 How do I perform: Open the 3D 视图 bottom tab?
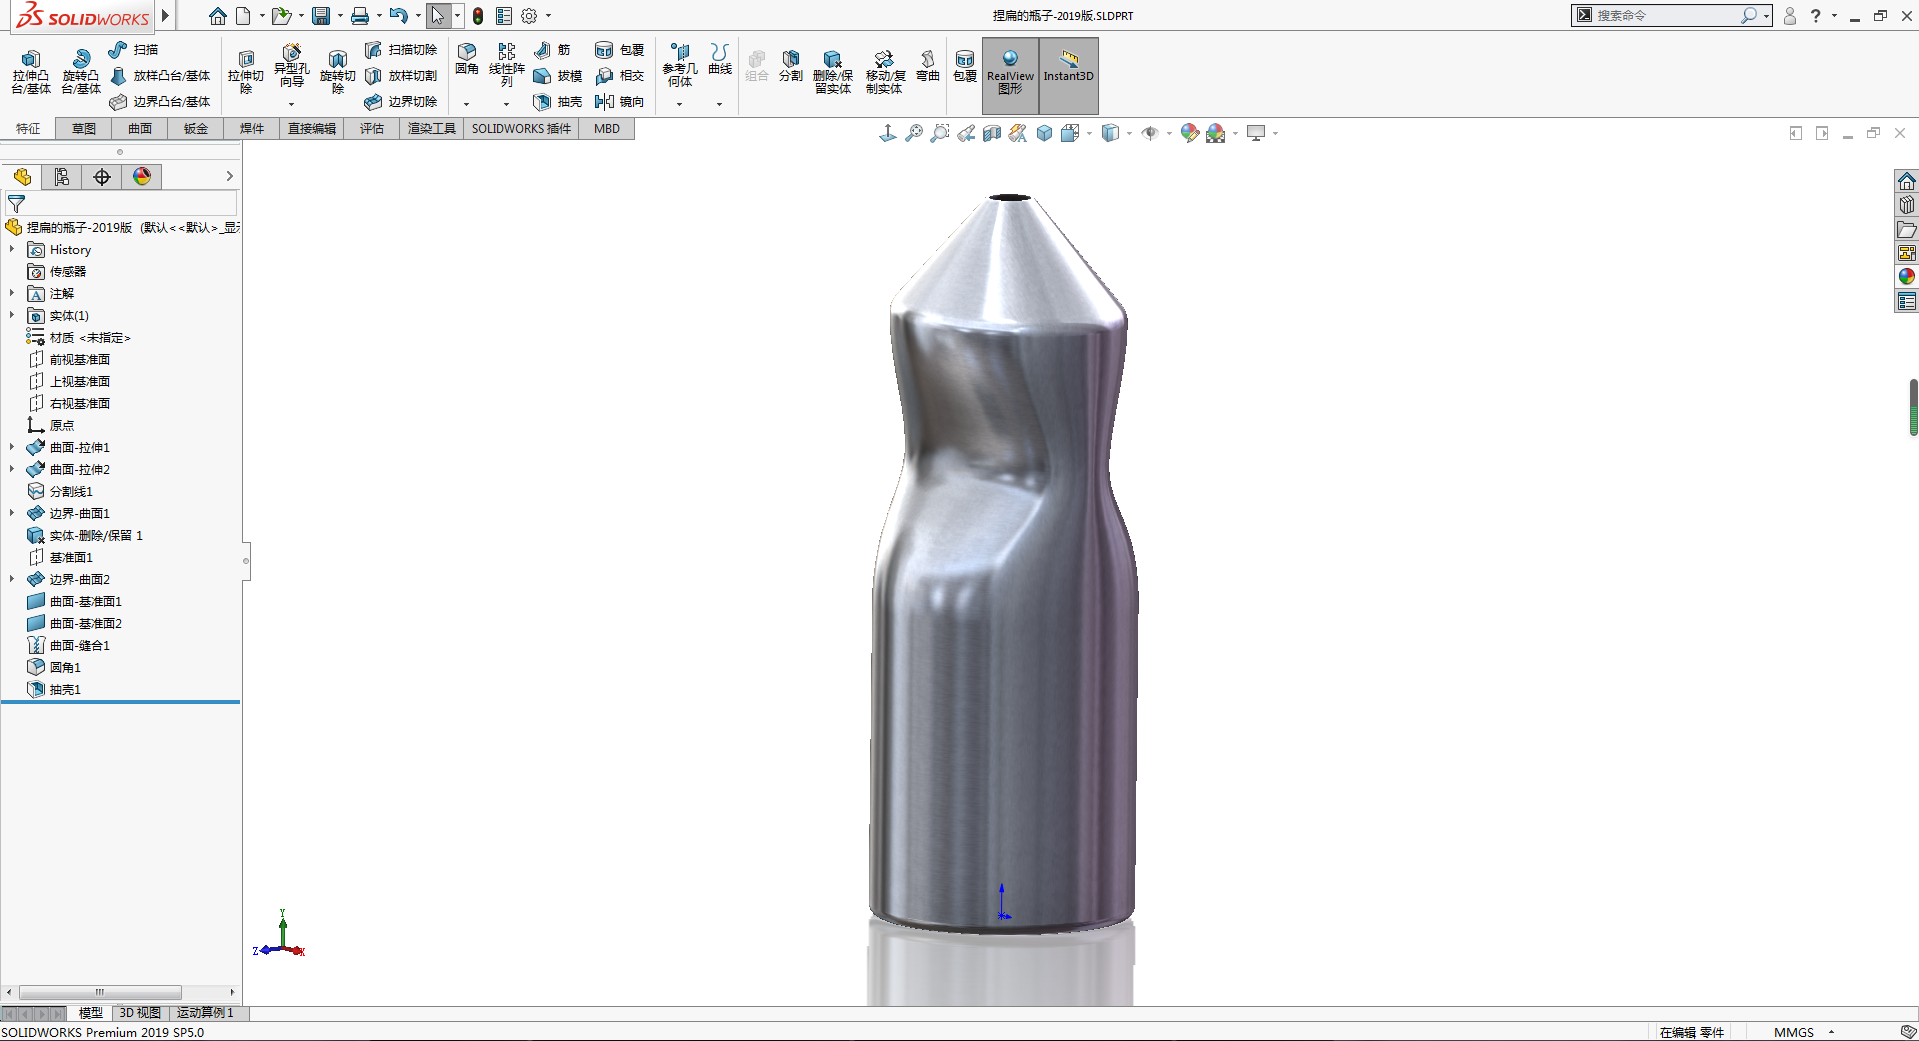[140, 1013]
